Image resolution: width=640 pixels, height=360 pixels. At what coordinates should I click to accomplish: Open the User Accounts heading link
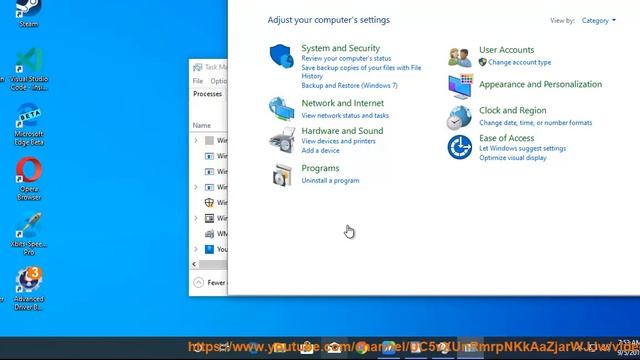point(507,50)
